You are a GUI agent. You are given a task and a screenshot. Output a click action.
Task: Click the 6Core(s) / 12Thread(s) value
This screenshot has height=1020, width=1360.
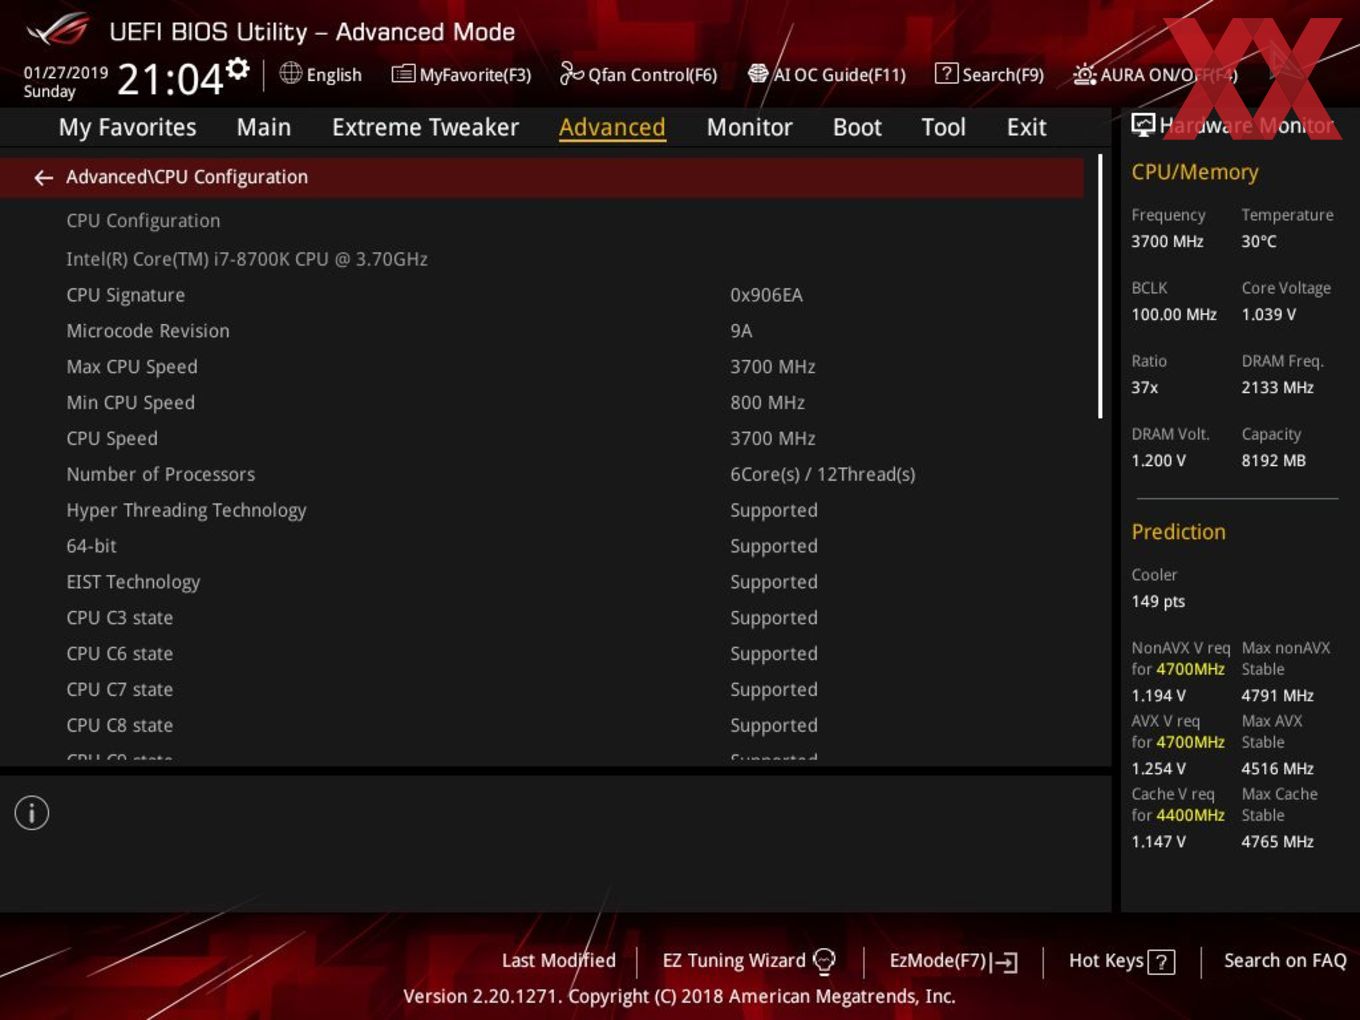click(x=822, y=474)
